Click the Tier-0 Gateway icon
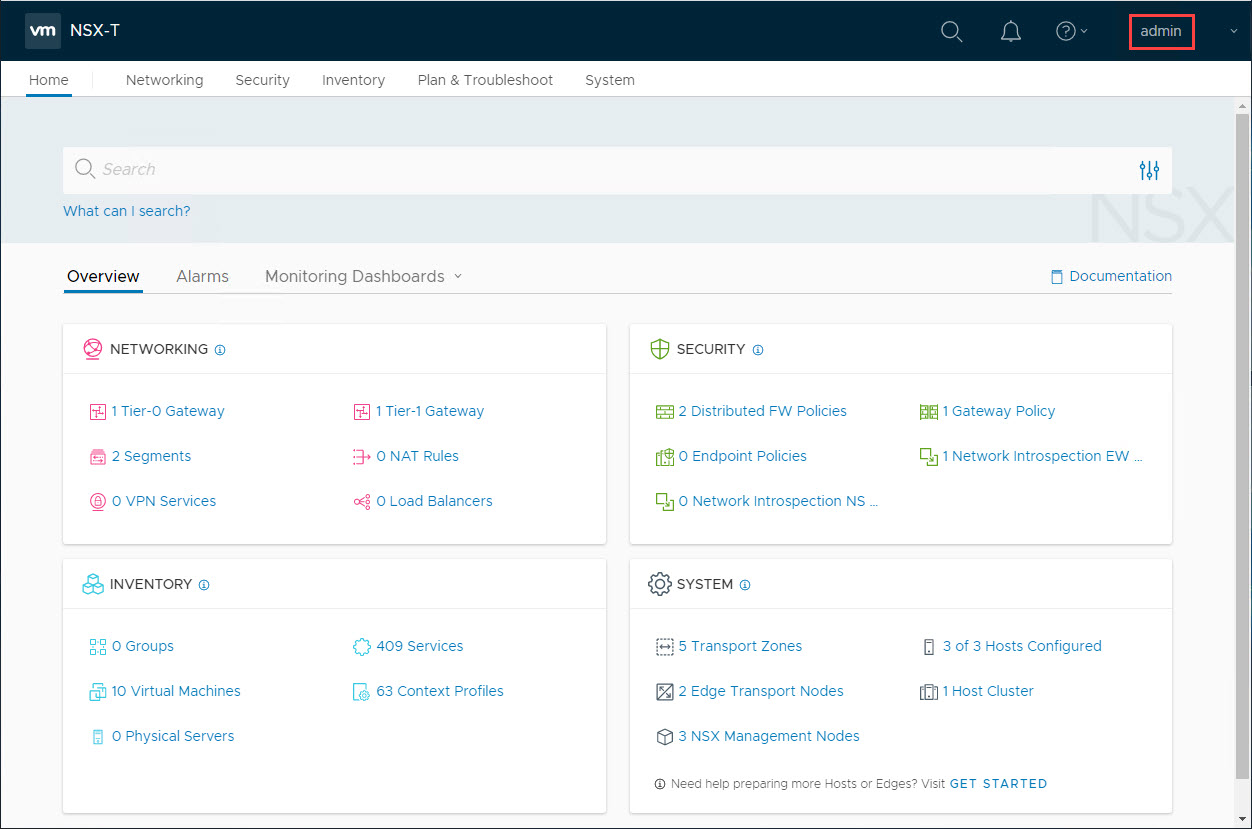The image size is (1252, 829). pyautogui.click(x=97, y=411)
